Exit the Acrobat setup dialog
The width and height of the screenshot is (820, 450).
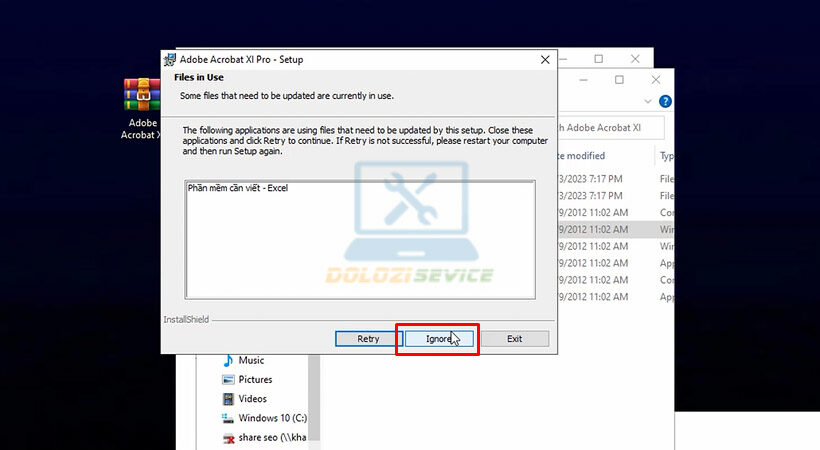[x=514, y=339]
